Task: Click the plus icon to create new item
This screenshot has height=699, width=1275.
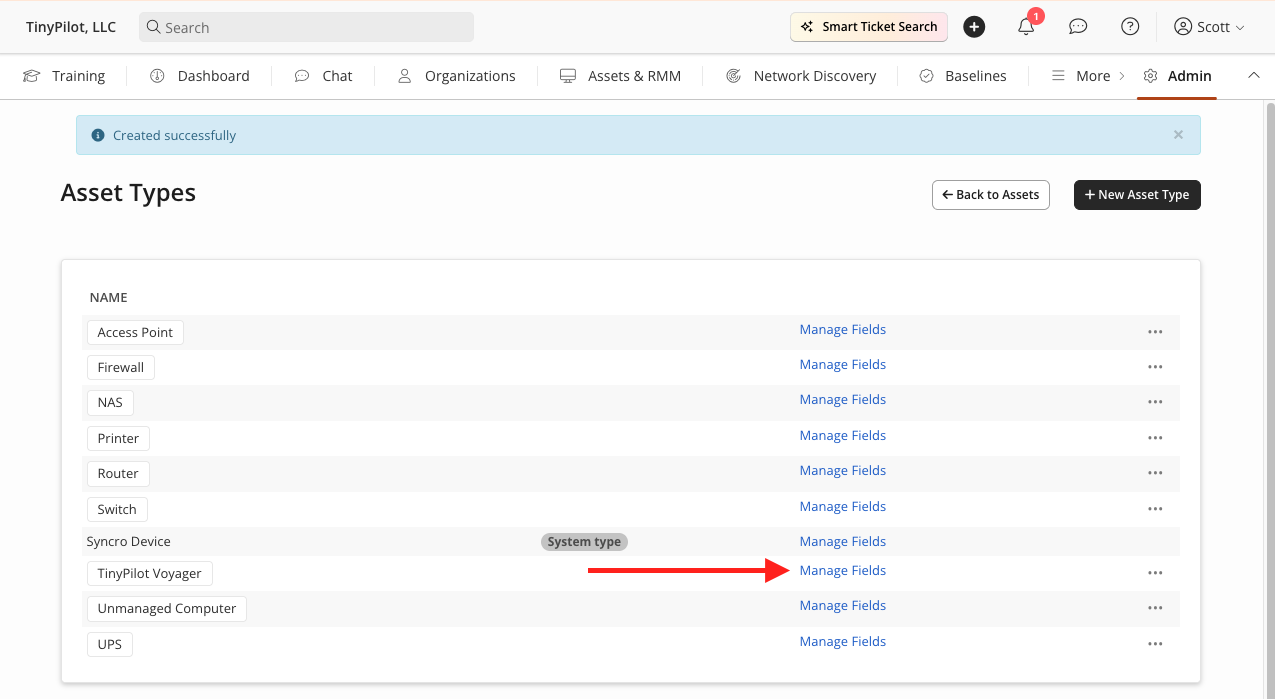Action: click(x=974, y=26)
